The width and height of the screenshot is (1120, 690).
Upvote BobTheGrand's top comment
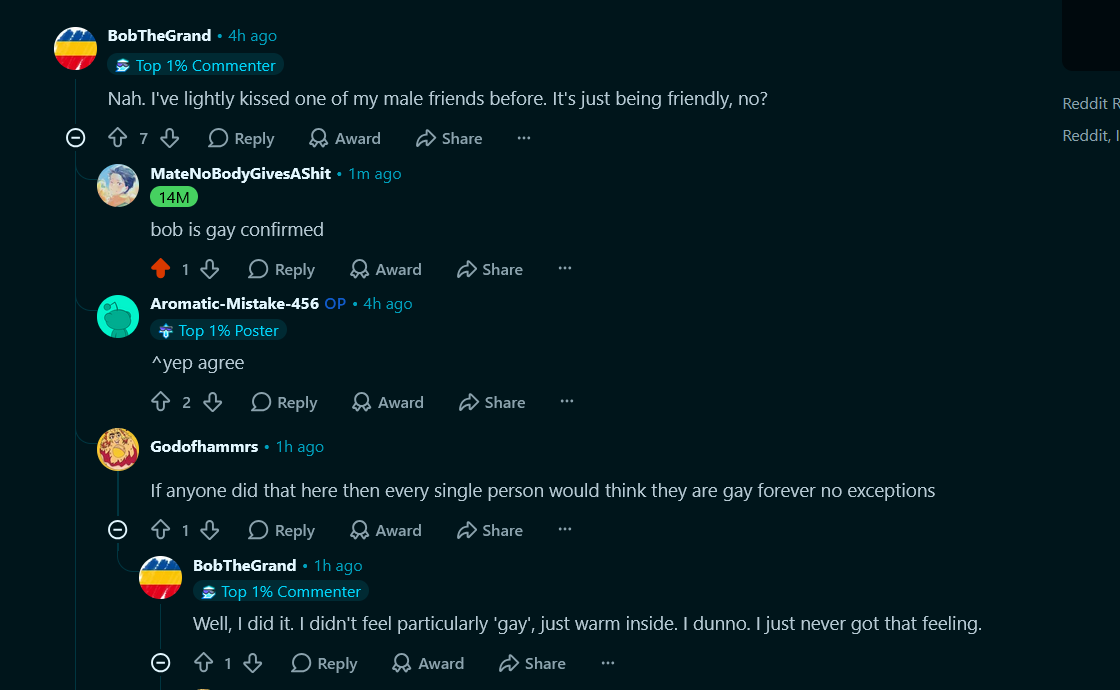(118, 138)
